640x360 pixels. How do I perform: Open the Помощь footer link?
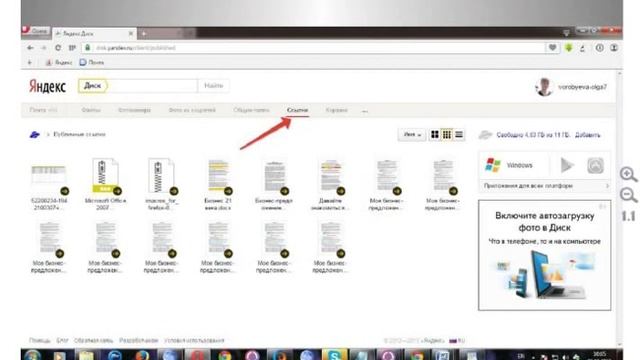pyautogui.click(x=40, y=340)
